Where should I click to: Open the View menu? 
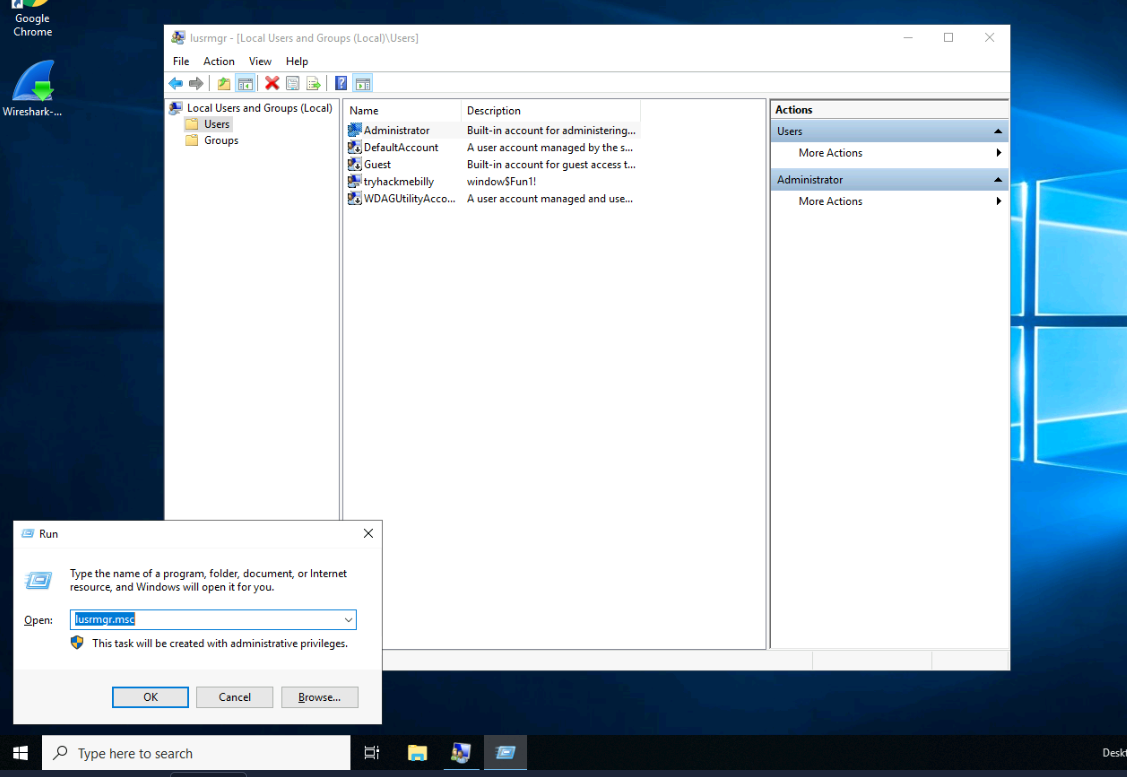tap(260, 61)
